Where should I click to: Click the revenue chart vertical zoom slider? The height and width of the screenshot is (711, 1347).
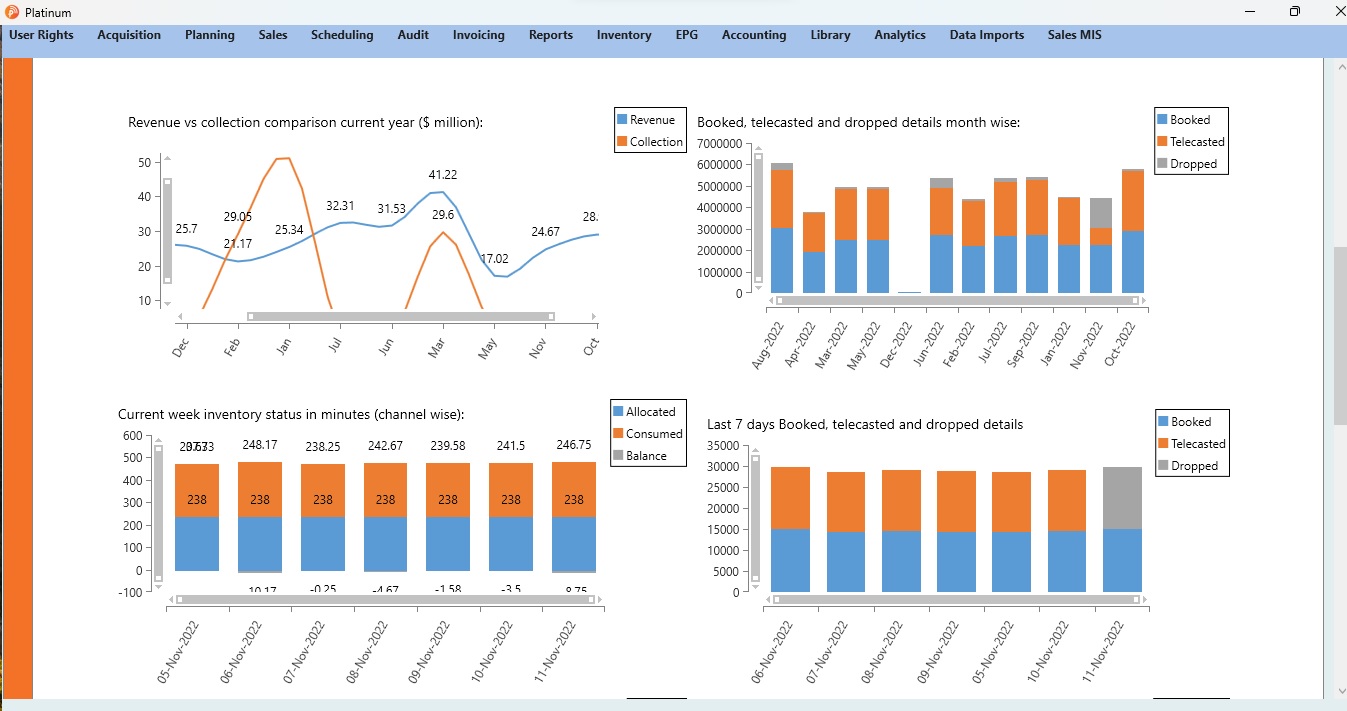[x=167, y=231]
